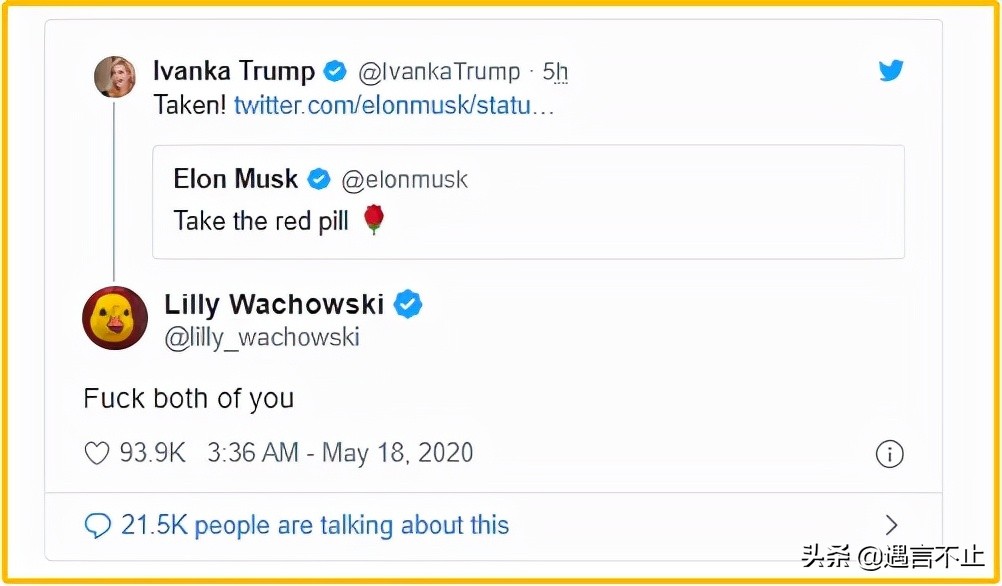Open the twitter.com/elonmusk status link
Viewport: 1002px width, 586px height.
[x=394, y=105]
